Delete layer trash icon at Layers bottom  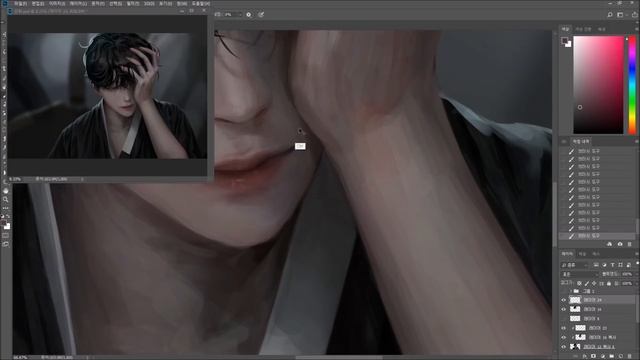630,356
